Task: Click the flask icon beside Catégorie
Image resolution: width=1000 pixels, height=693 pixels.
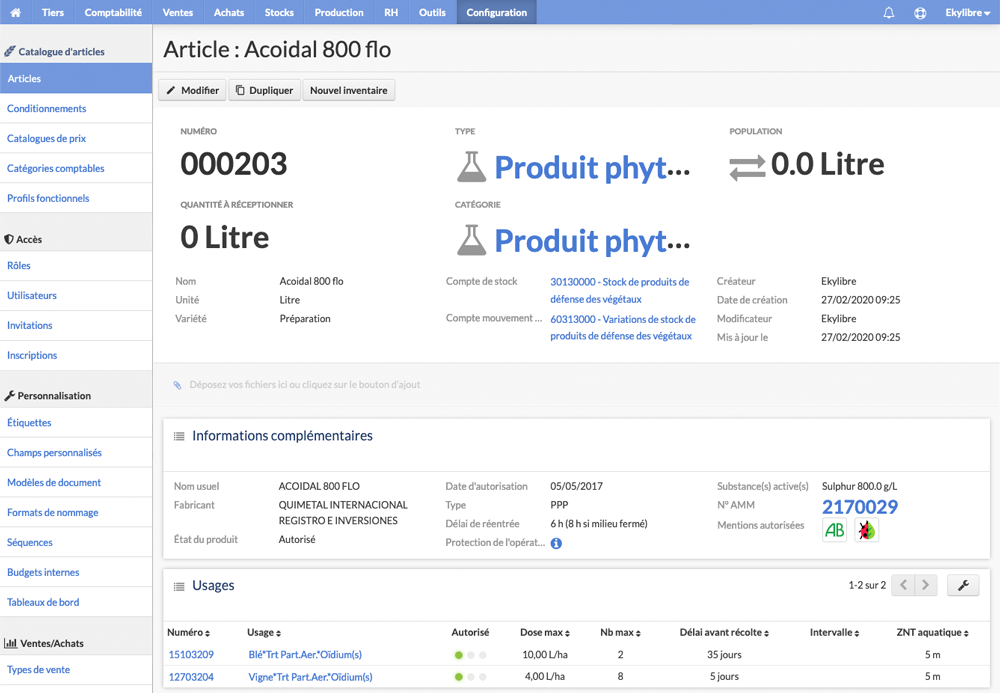Action: pyautogui.click(x=471, y=240)
